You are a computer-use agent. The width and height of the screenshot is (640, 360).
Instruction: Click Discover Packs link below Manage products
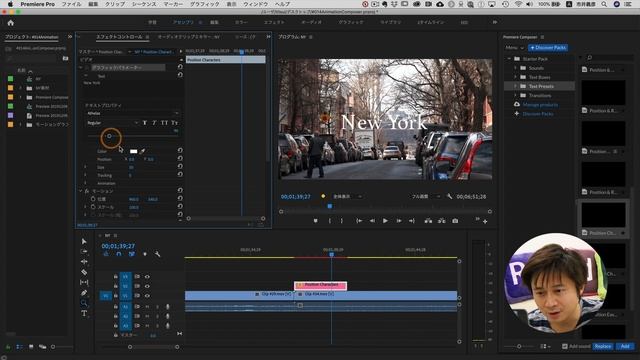(538, 114)
